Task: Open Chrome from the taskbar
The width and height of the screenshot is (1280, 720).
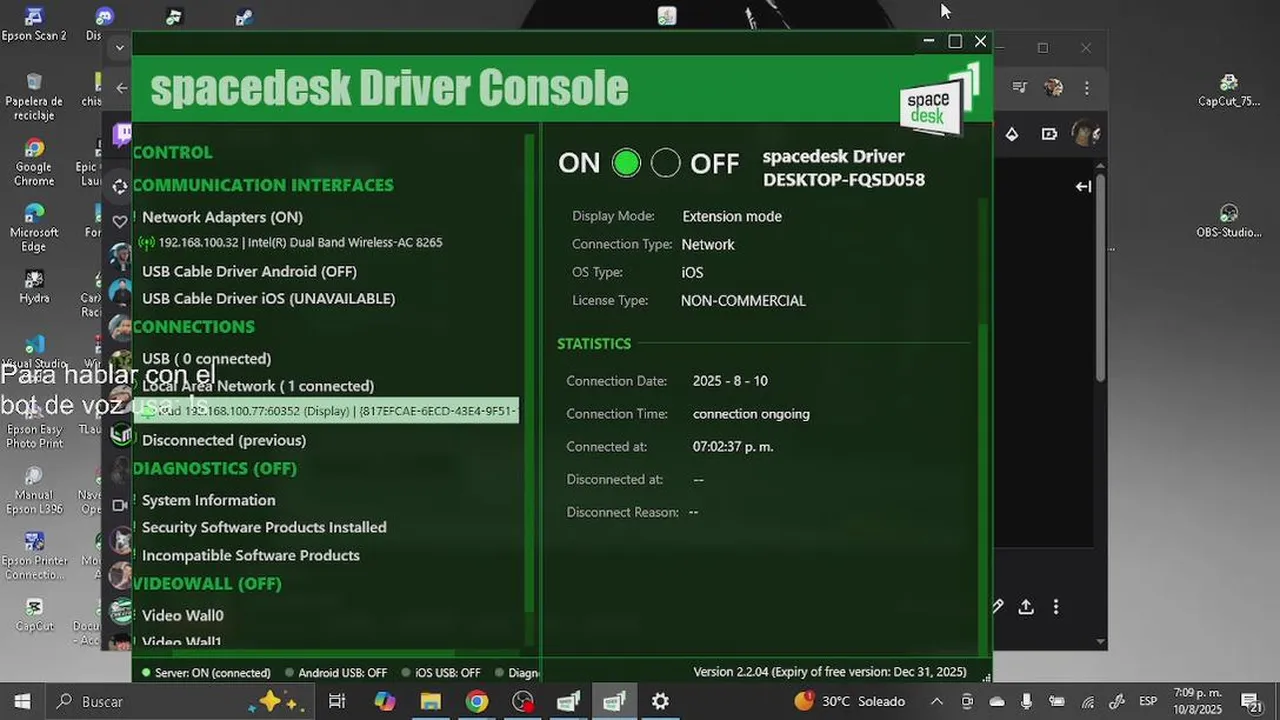Action: click(477, 701)
